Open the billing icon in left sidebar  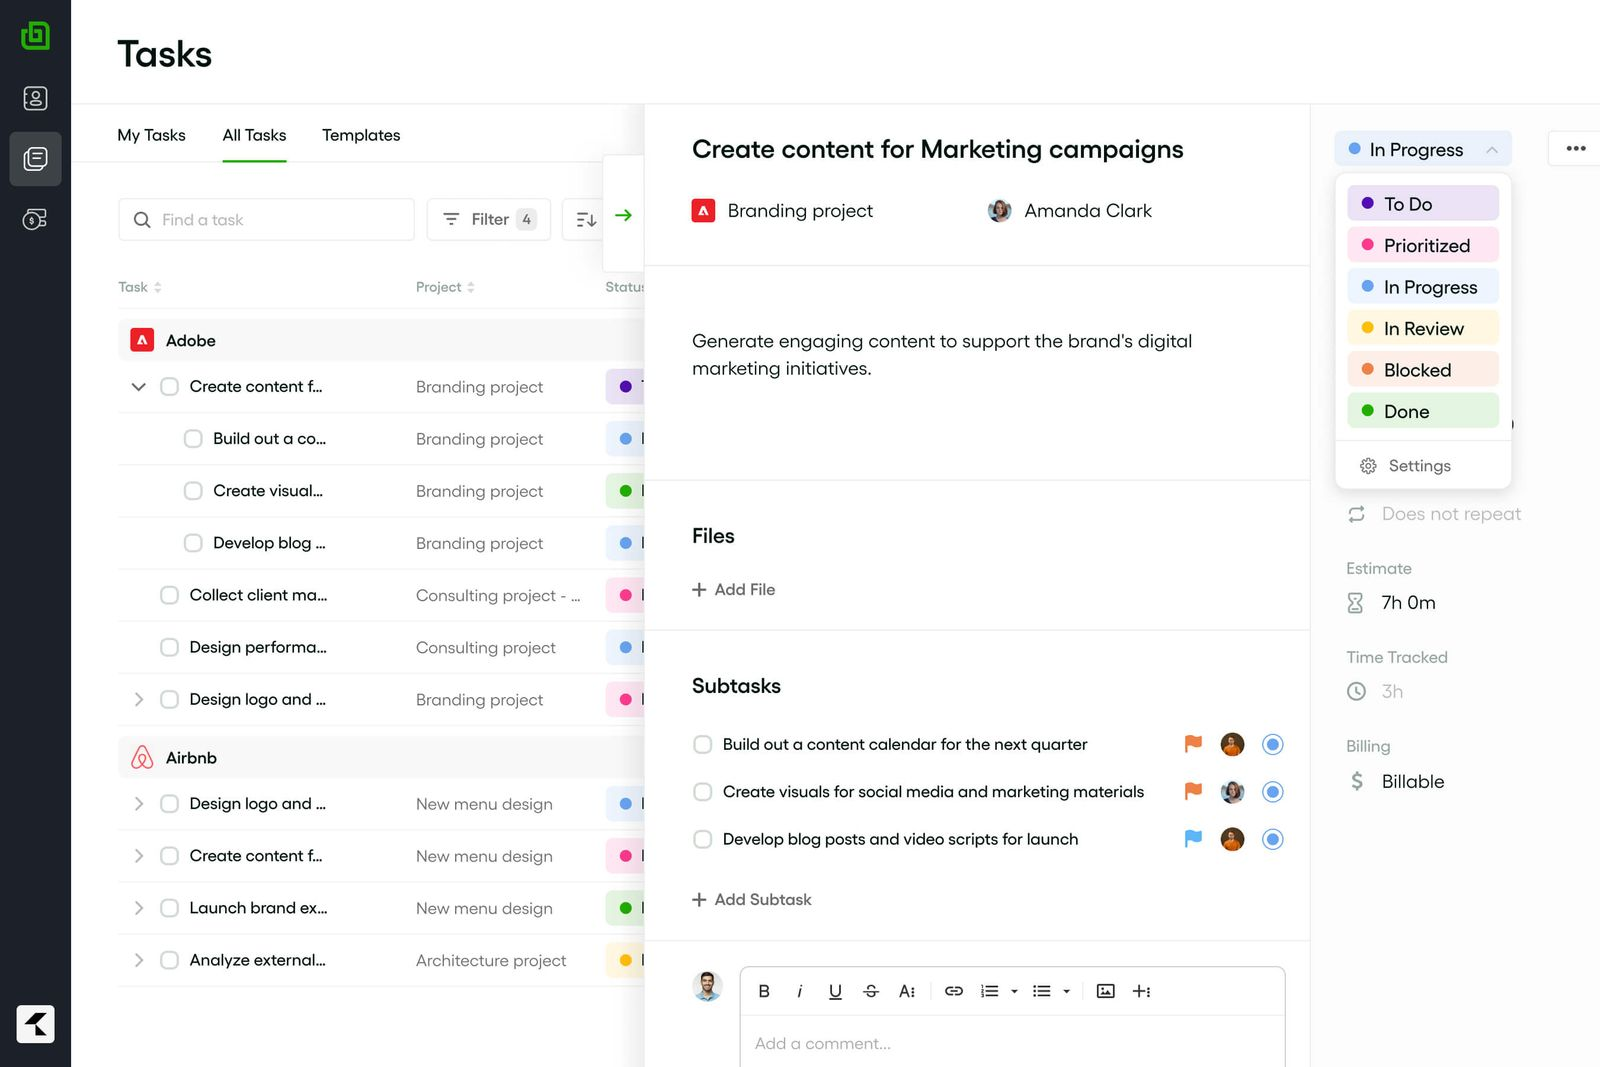pyautogui.click(x=35, y=219)
